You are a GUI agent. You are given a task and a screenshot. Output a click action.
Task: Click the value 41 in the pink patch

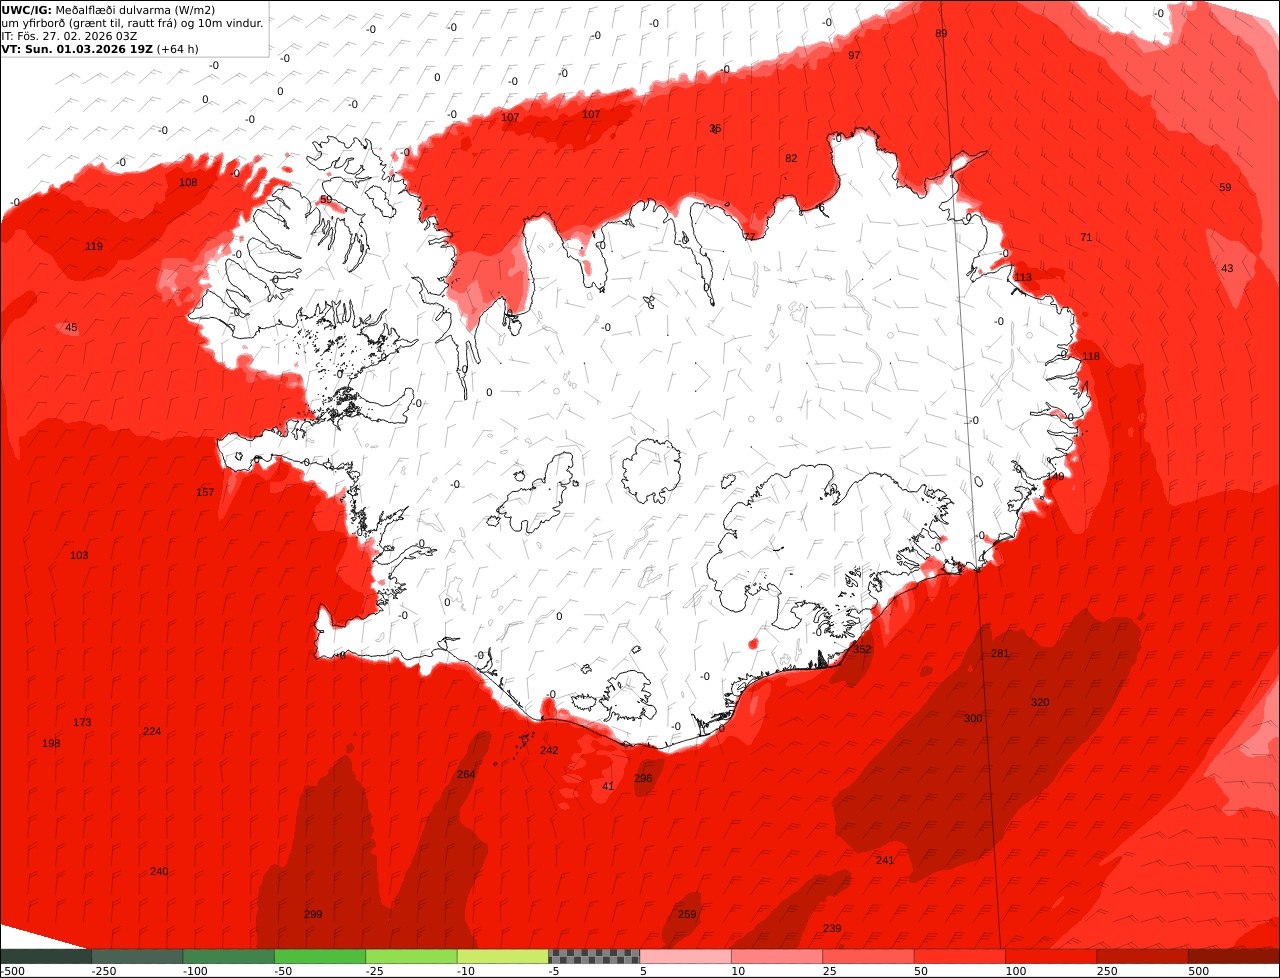[x=608, y=786]
